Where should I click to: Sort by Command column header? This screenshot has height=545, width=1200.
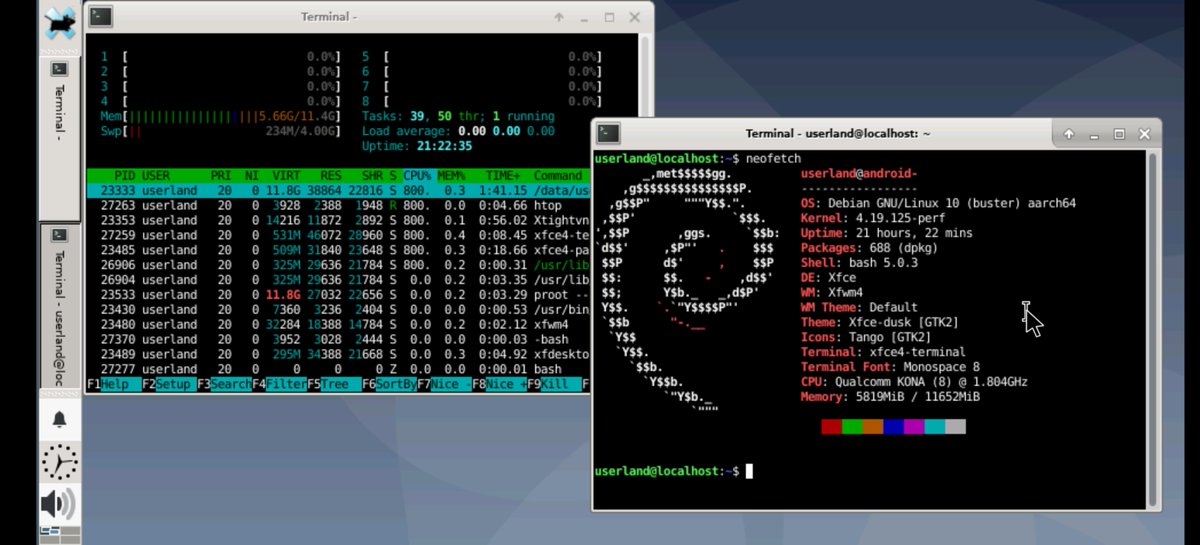coord(558,175)
